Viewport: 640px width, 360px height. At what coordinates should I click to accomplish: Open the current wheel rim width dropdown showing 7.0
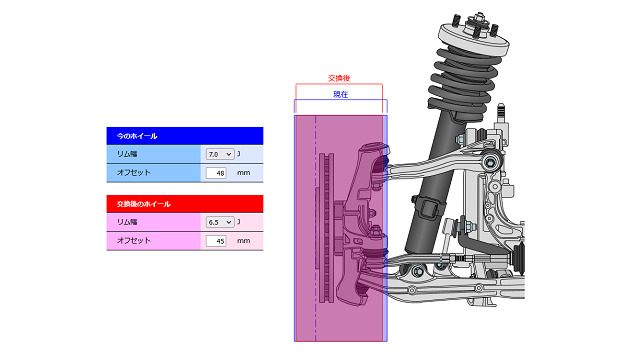[220, 154]
